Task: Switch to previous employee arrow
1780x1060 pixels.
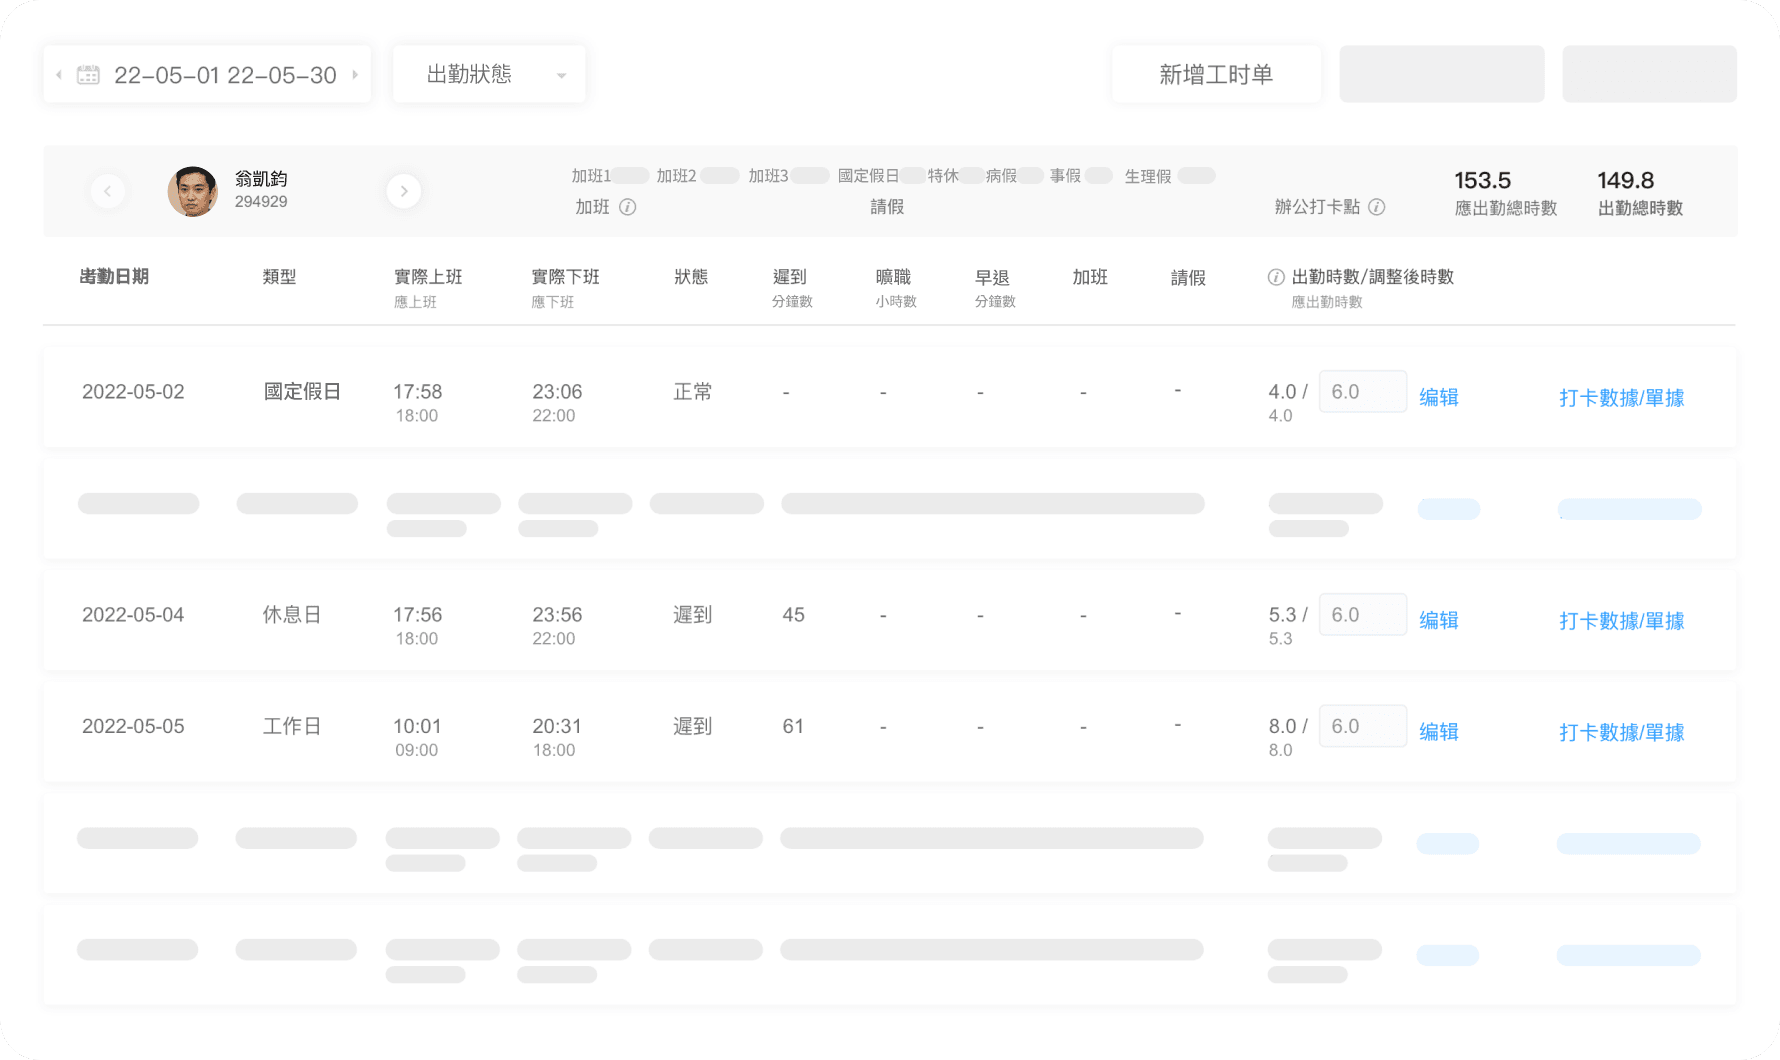Action: pos(108,191)
